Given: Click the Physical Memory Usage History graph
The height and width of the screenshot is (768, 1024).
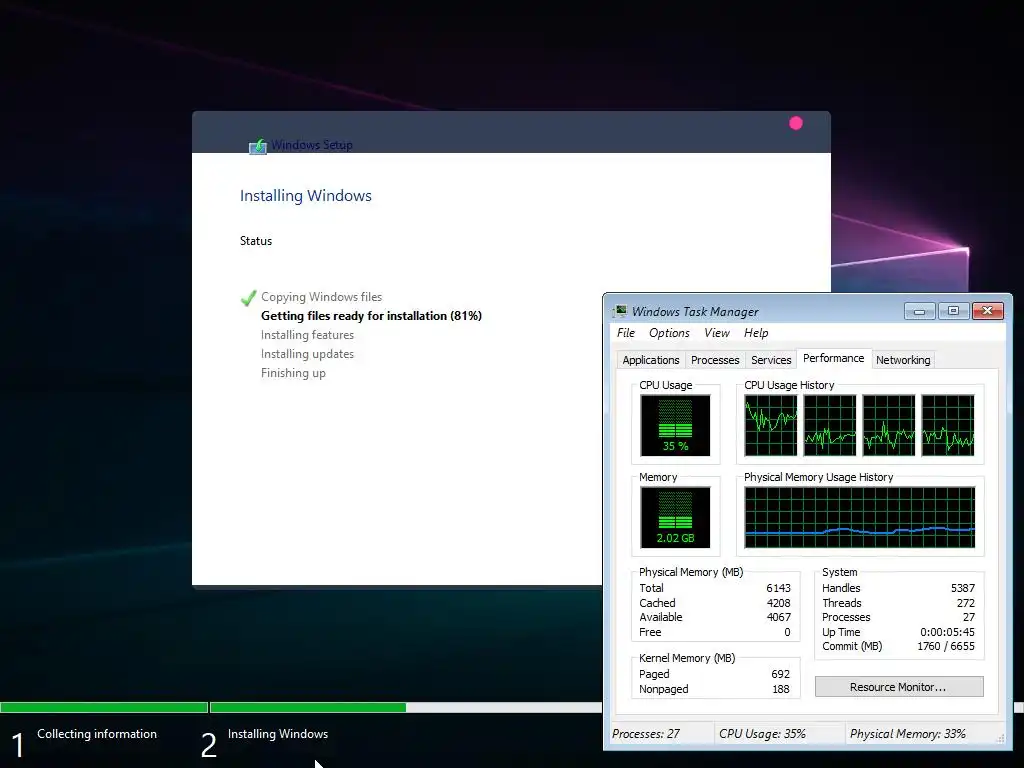Looking at the screenshot, I should click(860, 517).
